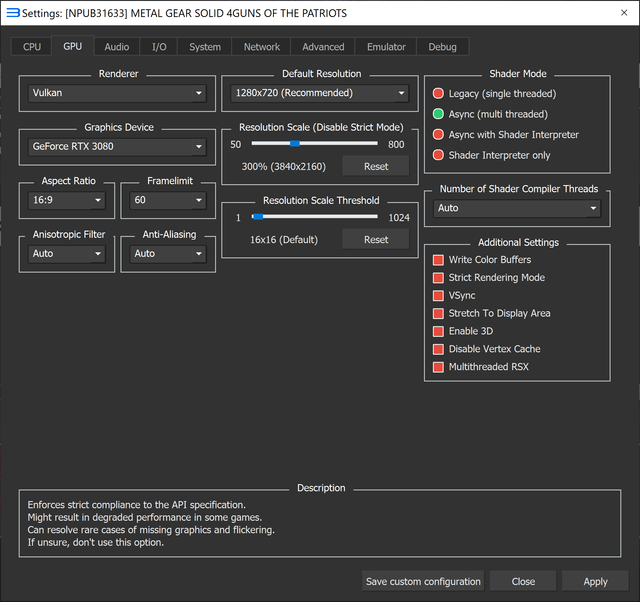Toggle Disable Vertex Cache checkbox

tap(487, 349)
